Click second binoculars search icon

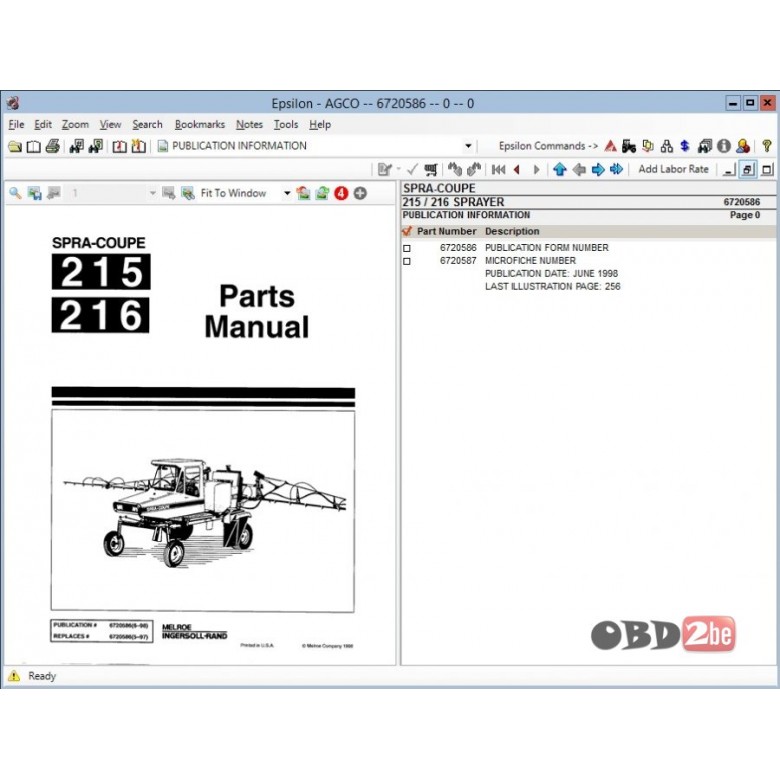[x=96, y=146]
